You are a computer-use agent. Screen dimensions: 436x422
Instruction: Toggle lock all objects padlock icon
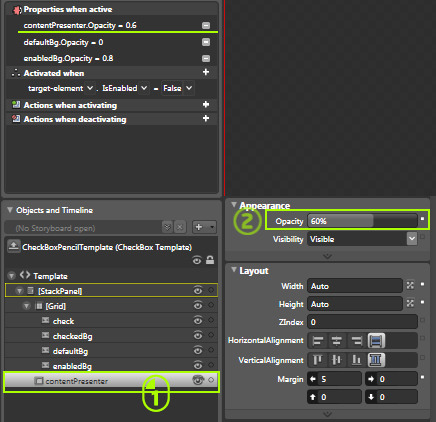210,260
